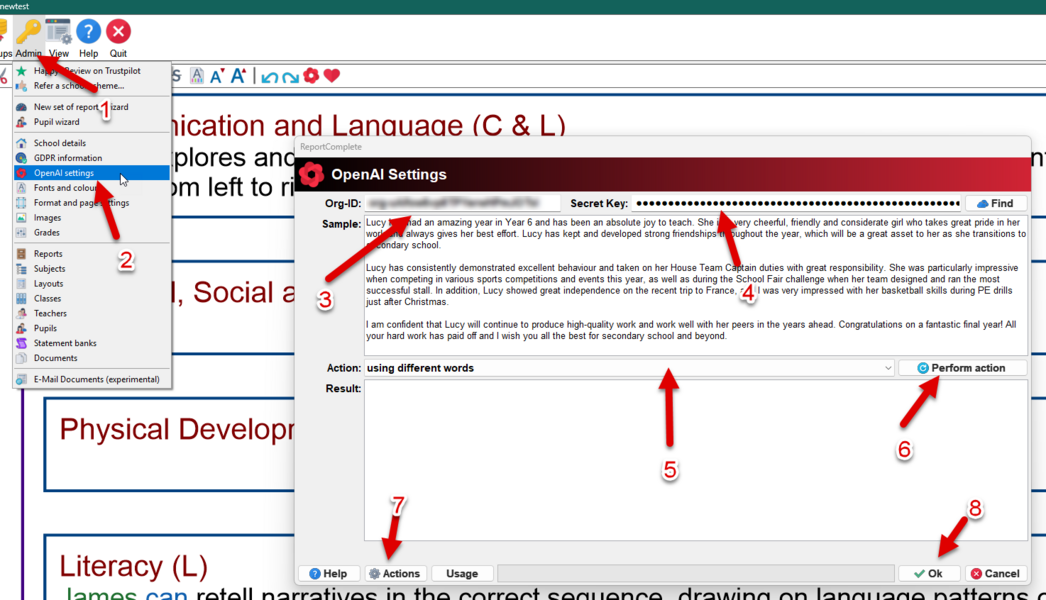Open the Actions button with gear icon

pyautogui.click(x=395, y=574)
